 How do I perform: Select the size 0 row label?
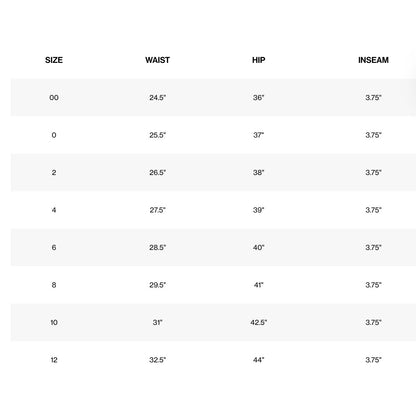(x=54, y=135)
